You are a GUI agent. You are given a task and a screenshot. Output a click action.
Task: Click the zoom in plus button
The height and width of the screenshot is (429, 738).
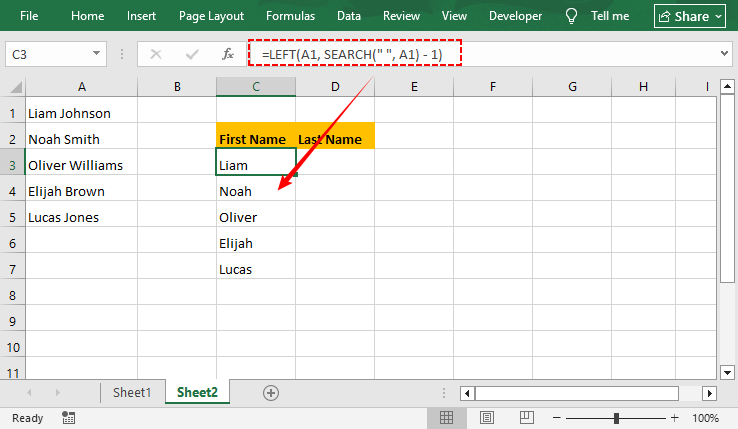(674, 418)
